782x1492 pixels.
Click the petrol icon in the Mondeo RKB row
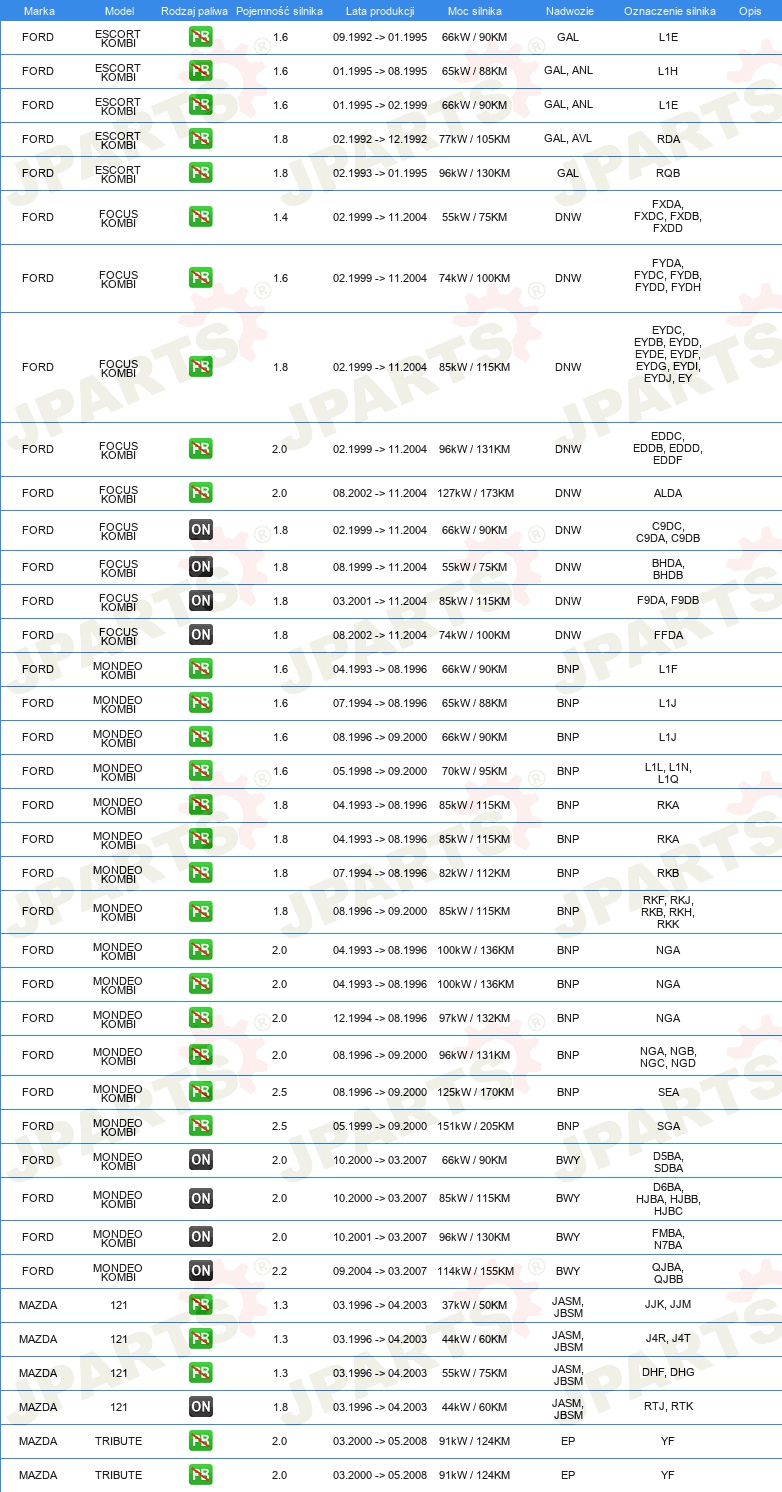tap(201, 873)
